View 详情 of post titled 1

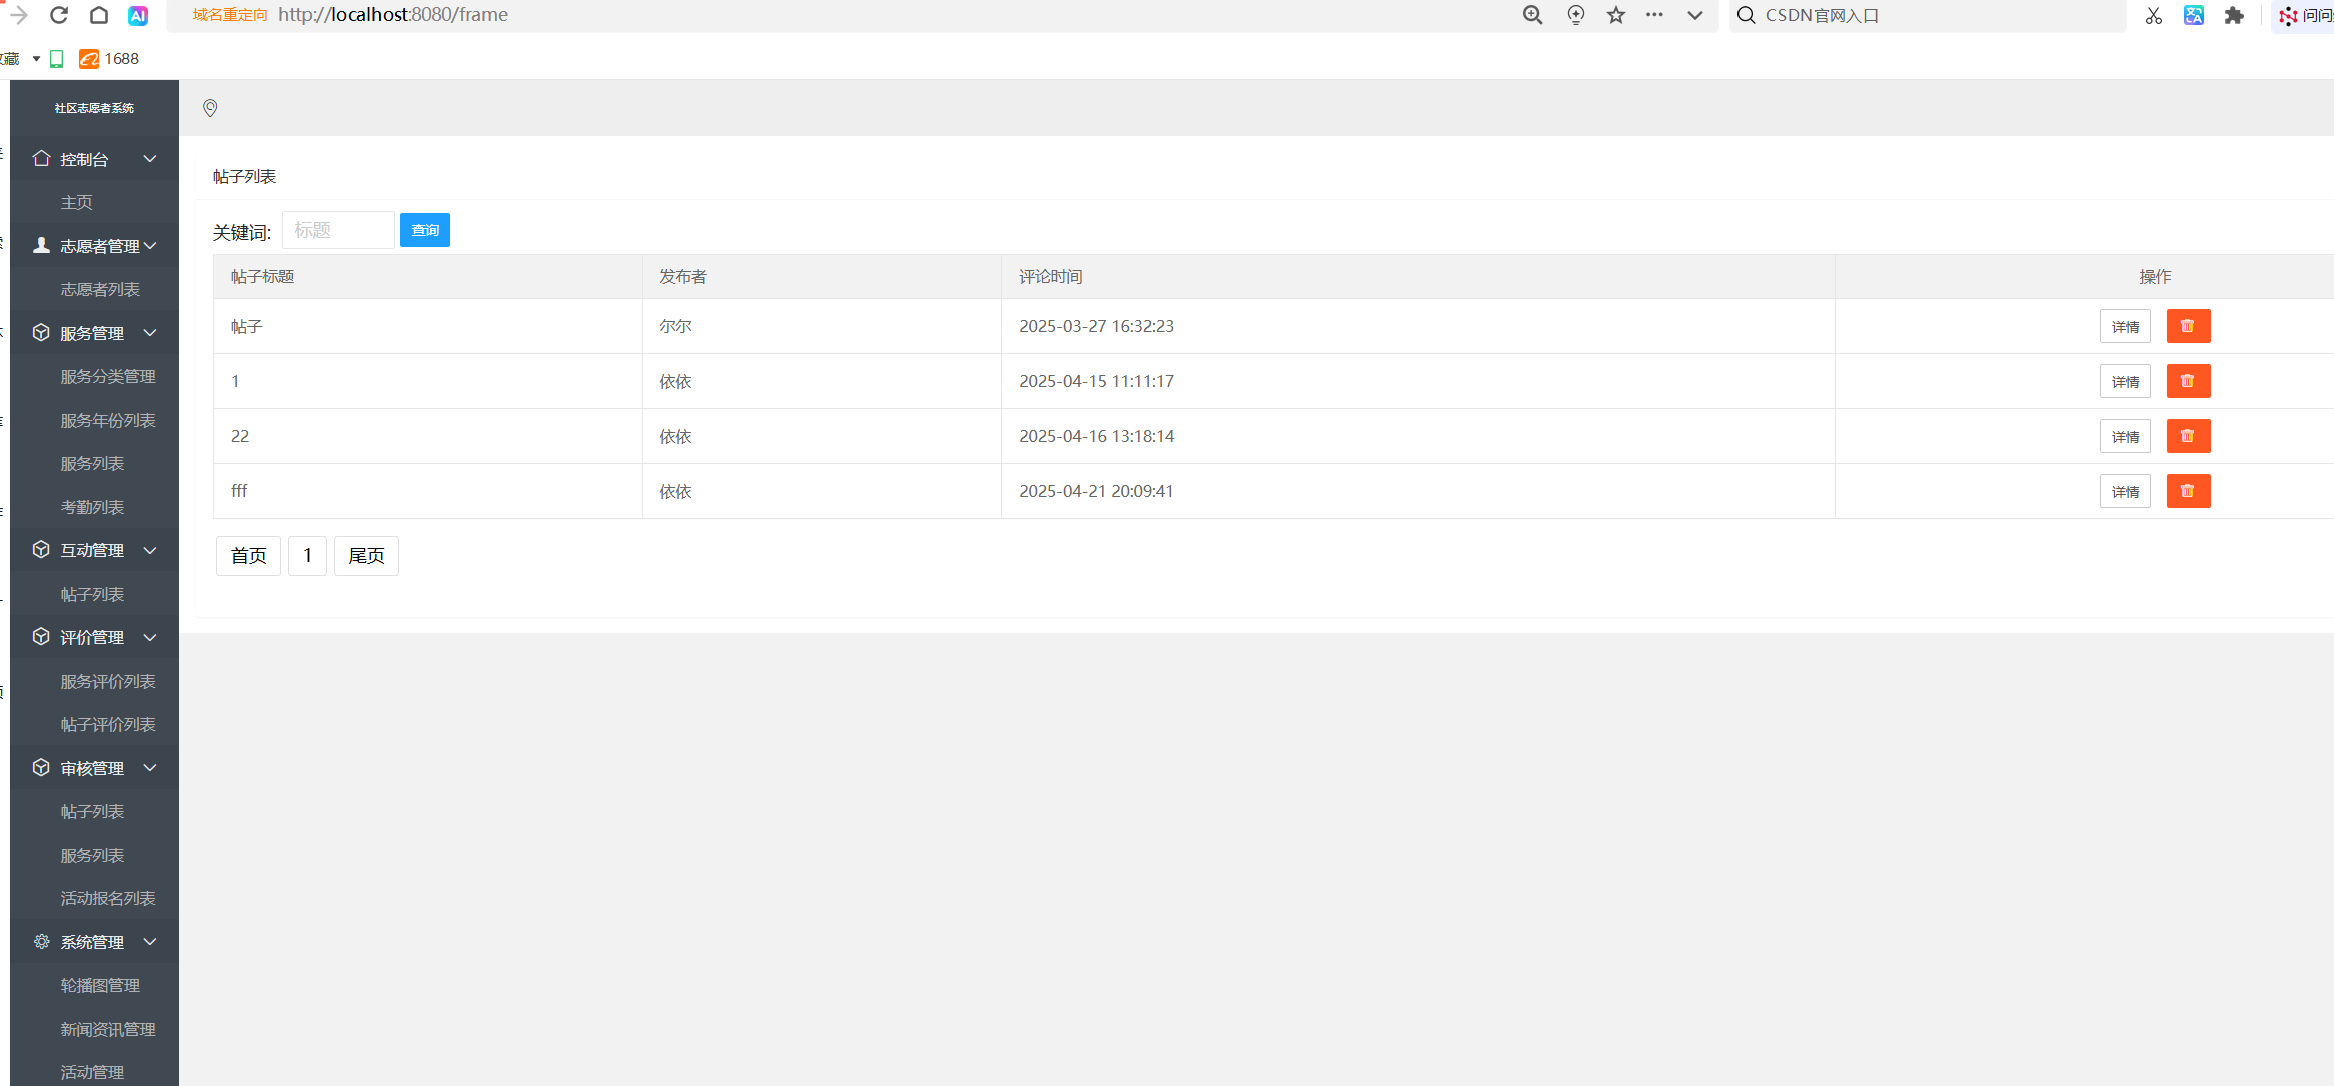tap(2125, 381)
